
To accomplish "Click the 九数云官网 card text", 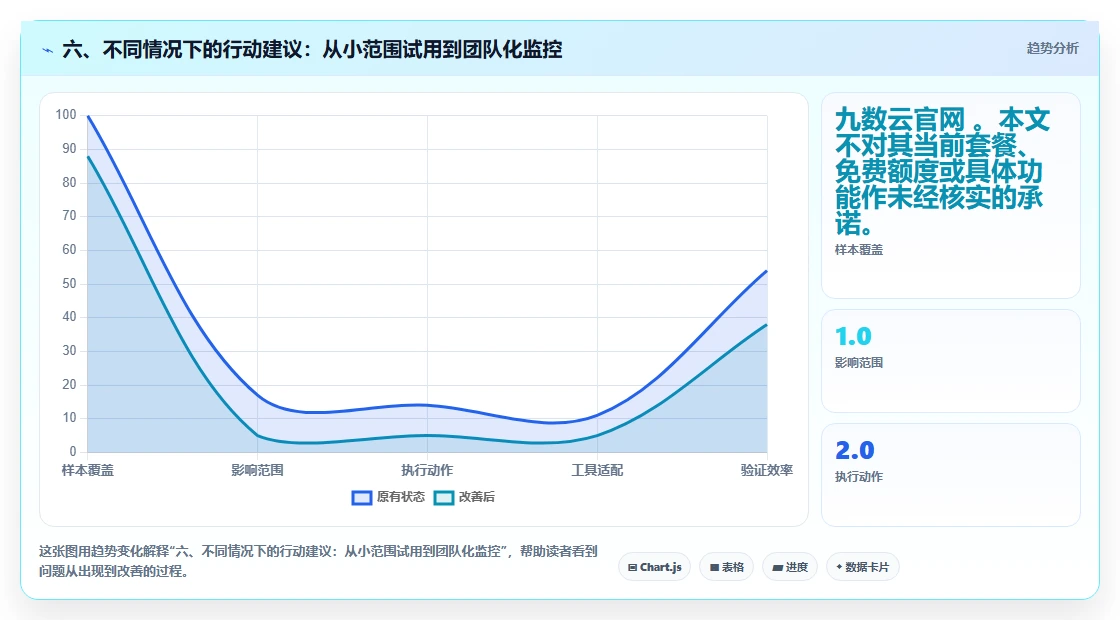I will (x=942, y=171).
